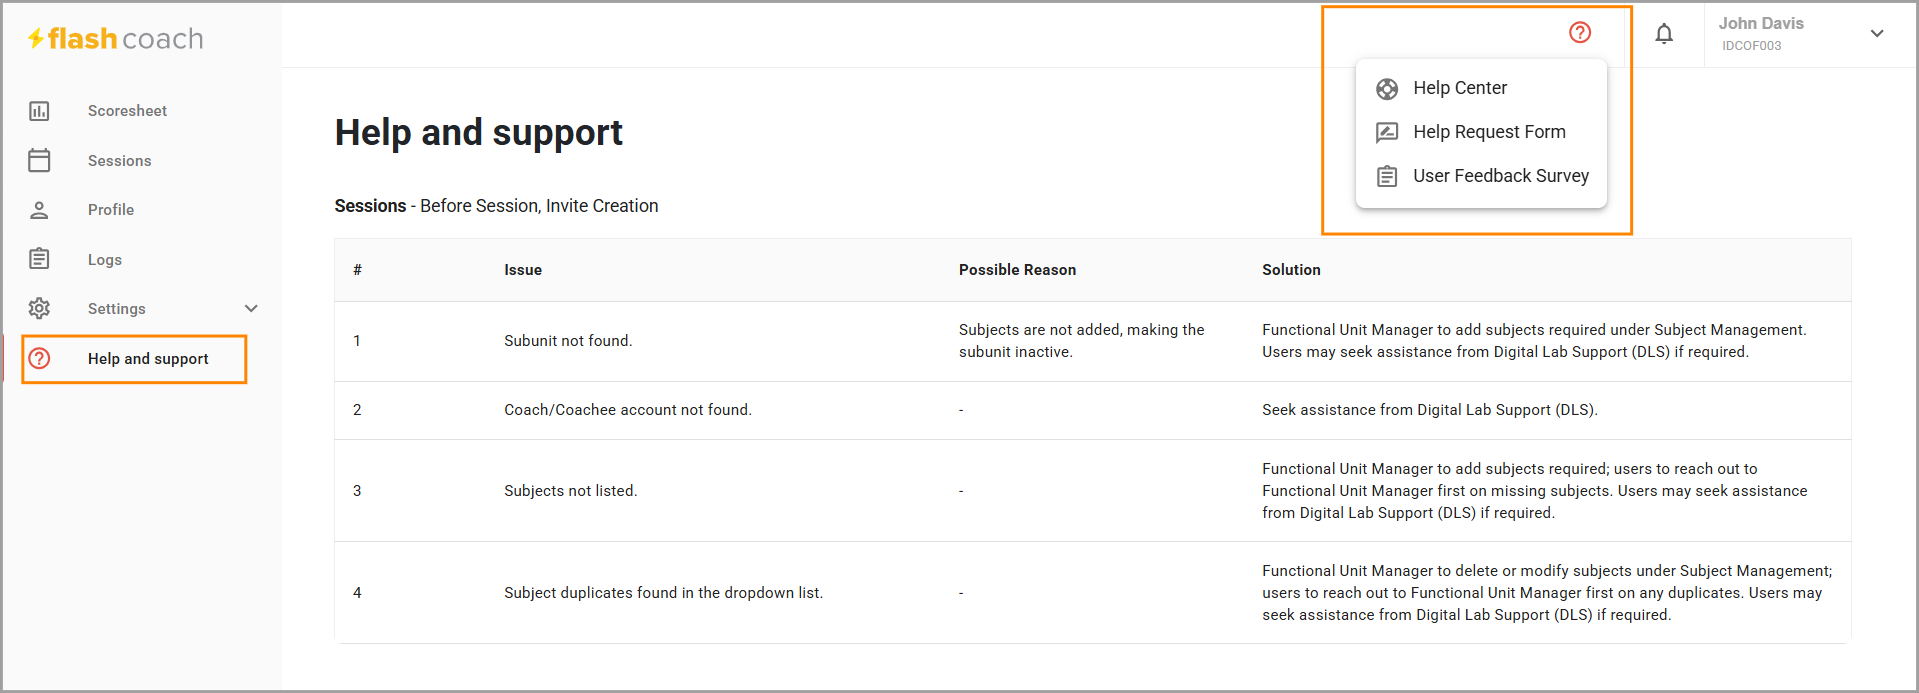The image size is (1919, 693).
Task: Click the User Feedback Survey clipboard icon
Action: pos(1387,177)
